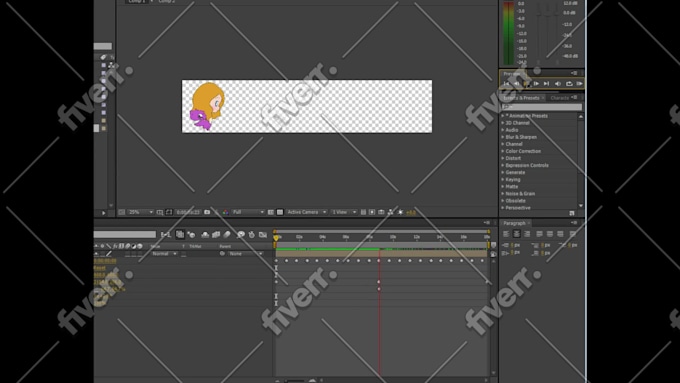Toggle the loop option in Preview
This screenshot has height=383, width=680.
click(569, 84)
